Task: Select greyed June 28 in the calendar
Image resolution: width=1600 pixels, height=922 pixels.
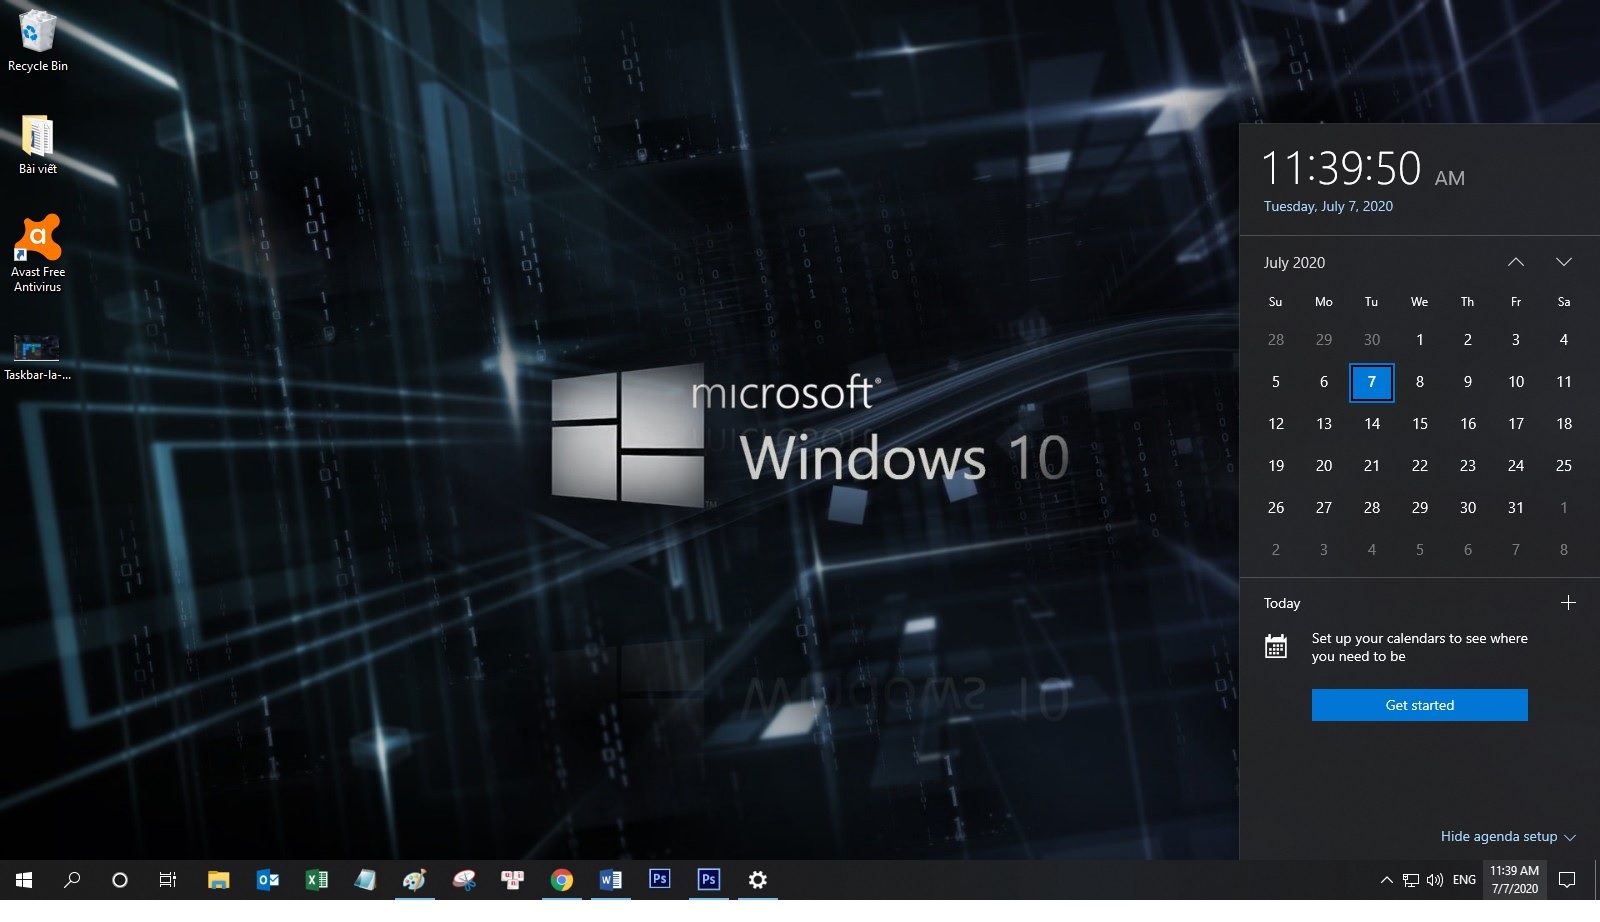Action: (x=1276, y=340)
